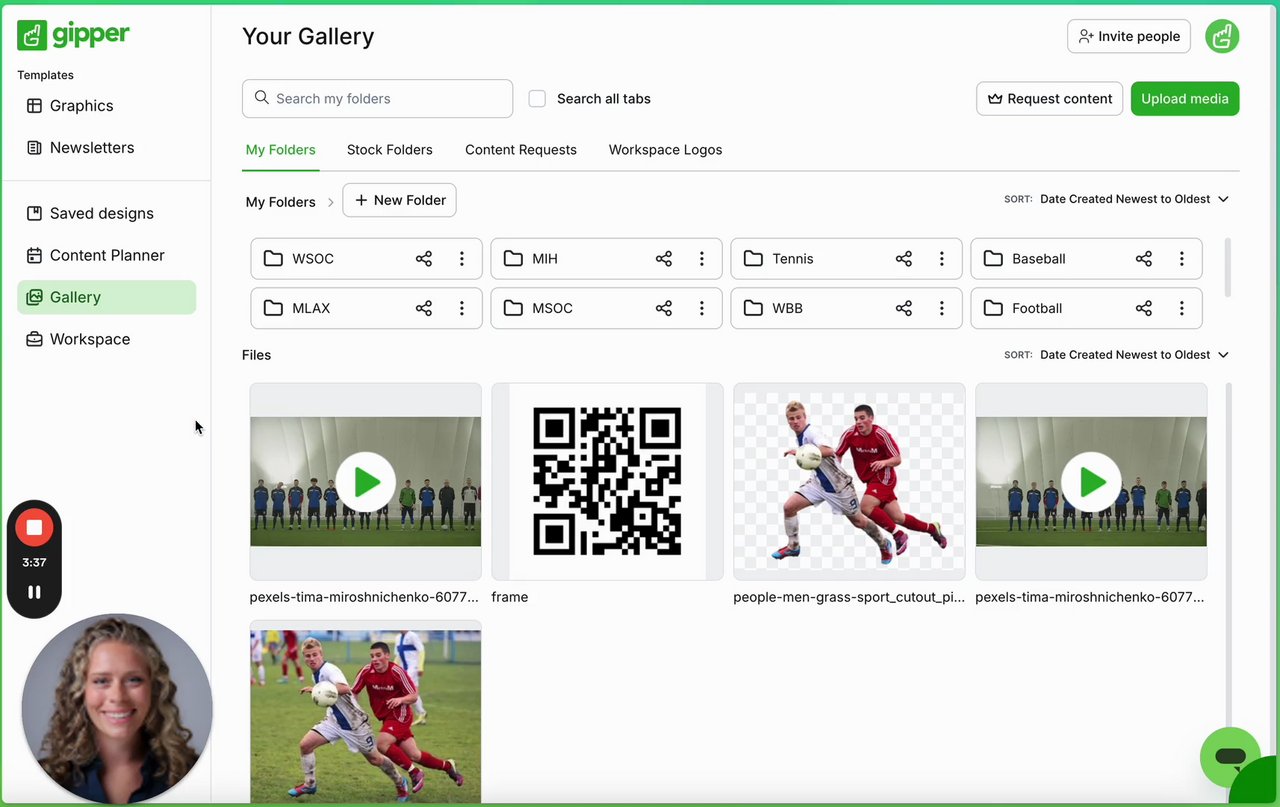The height and width of the screenshot is (807, 1280).
Task: Pause the screen recording
Action: 34,592
